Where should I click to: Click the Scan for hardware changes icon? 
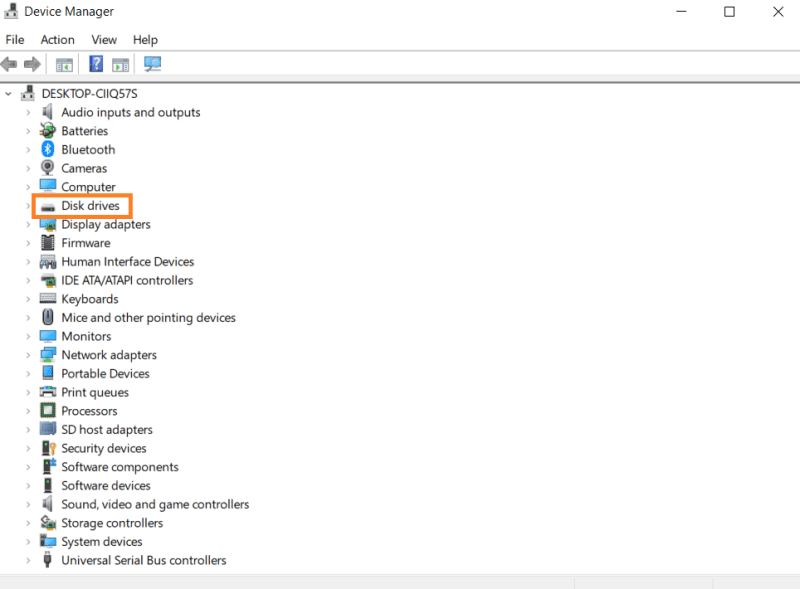(x=152, y=63)
